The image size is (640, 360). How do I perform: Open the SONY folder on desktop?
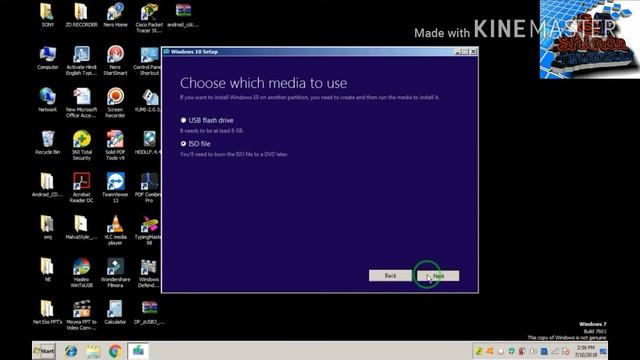tap(47, 15)
